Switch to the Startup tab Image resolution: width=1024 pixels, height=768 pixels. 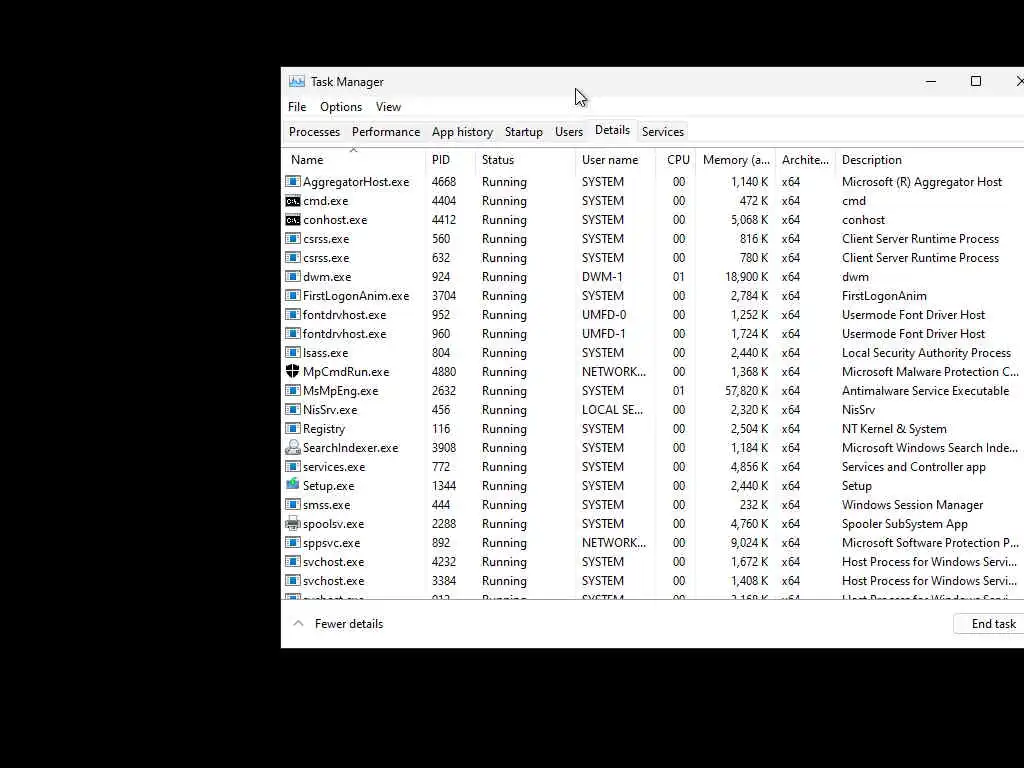pyautogui.click(x=524, y=131)
